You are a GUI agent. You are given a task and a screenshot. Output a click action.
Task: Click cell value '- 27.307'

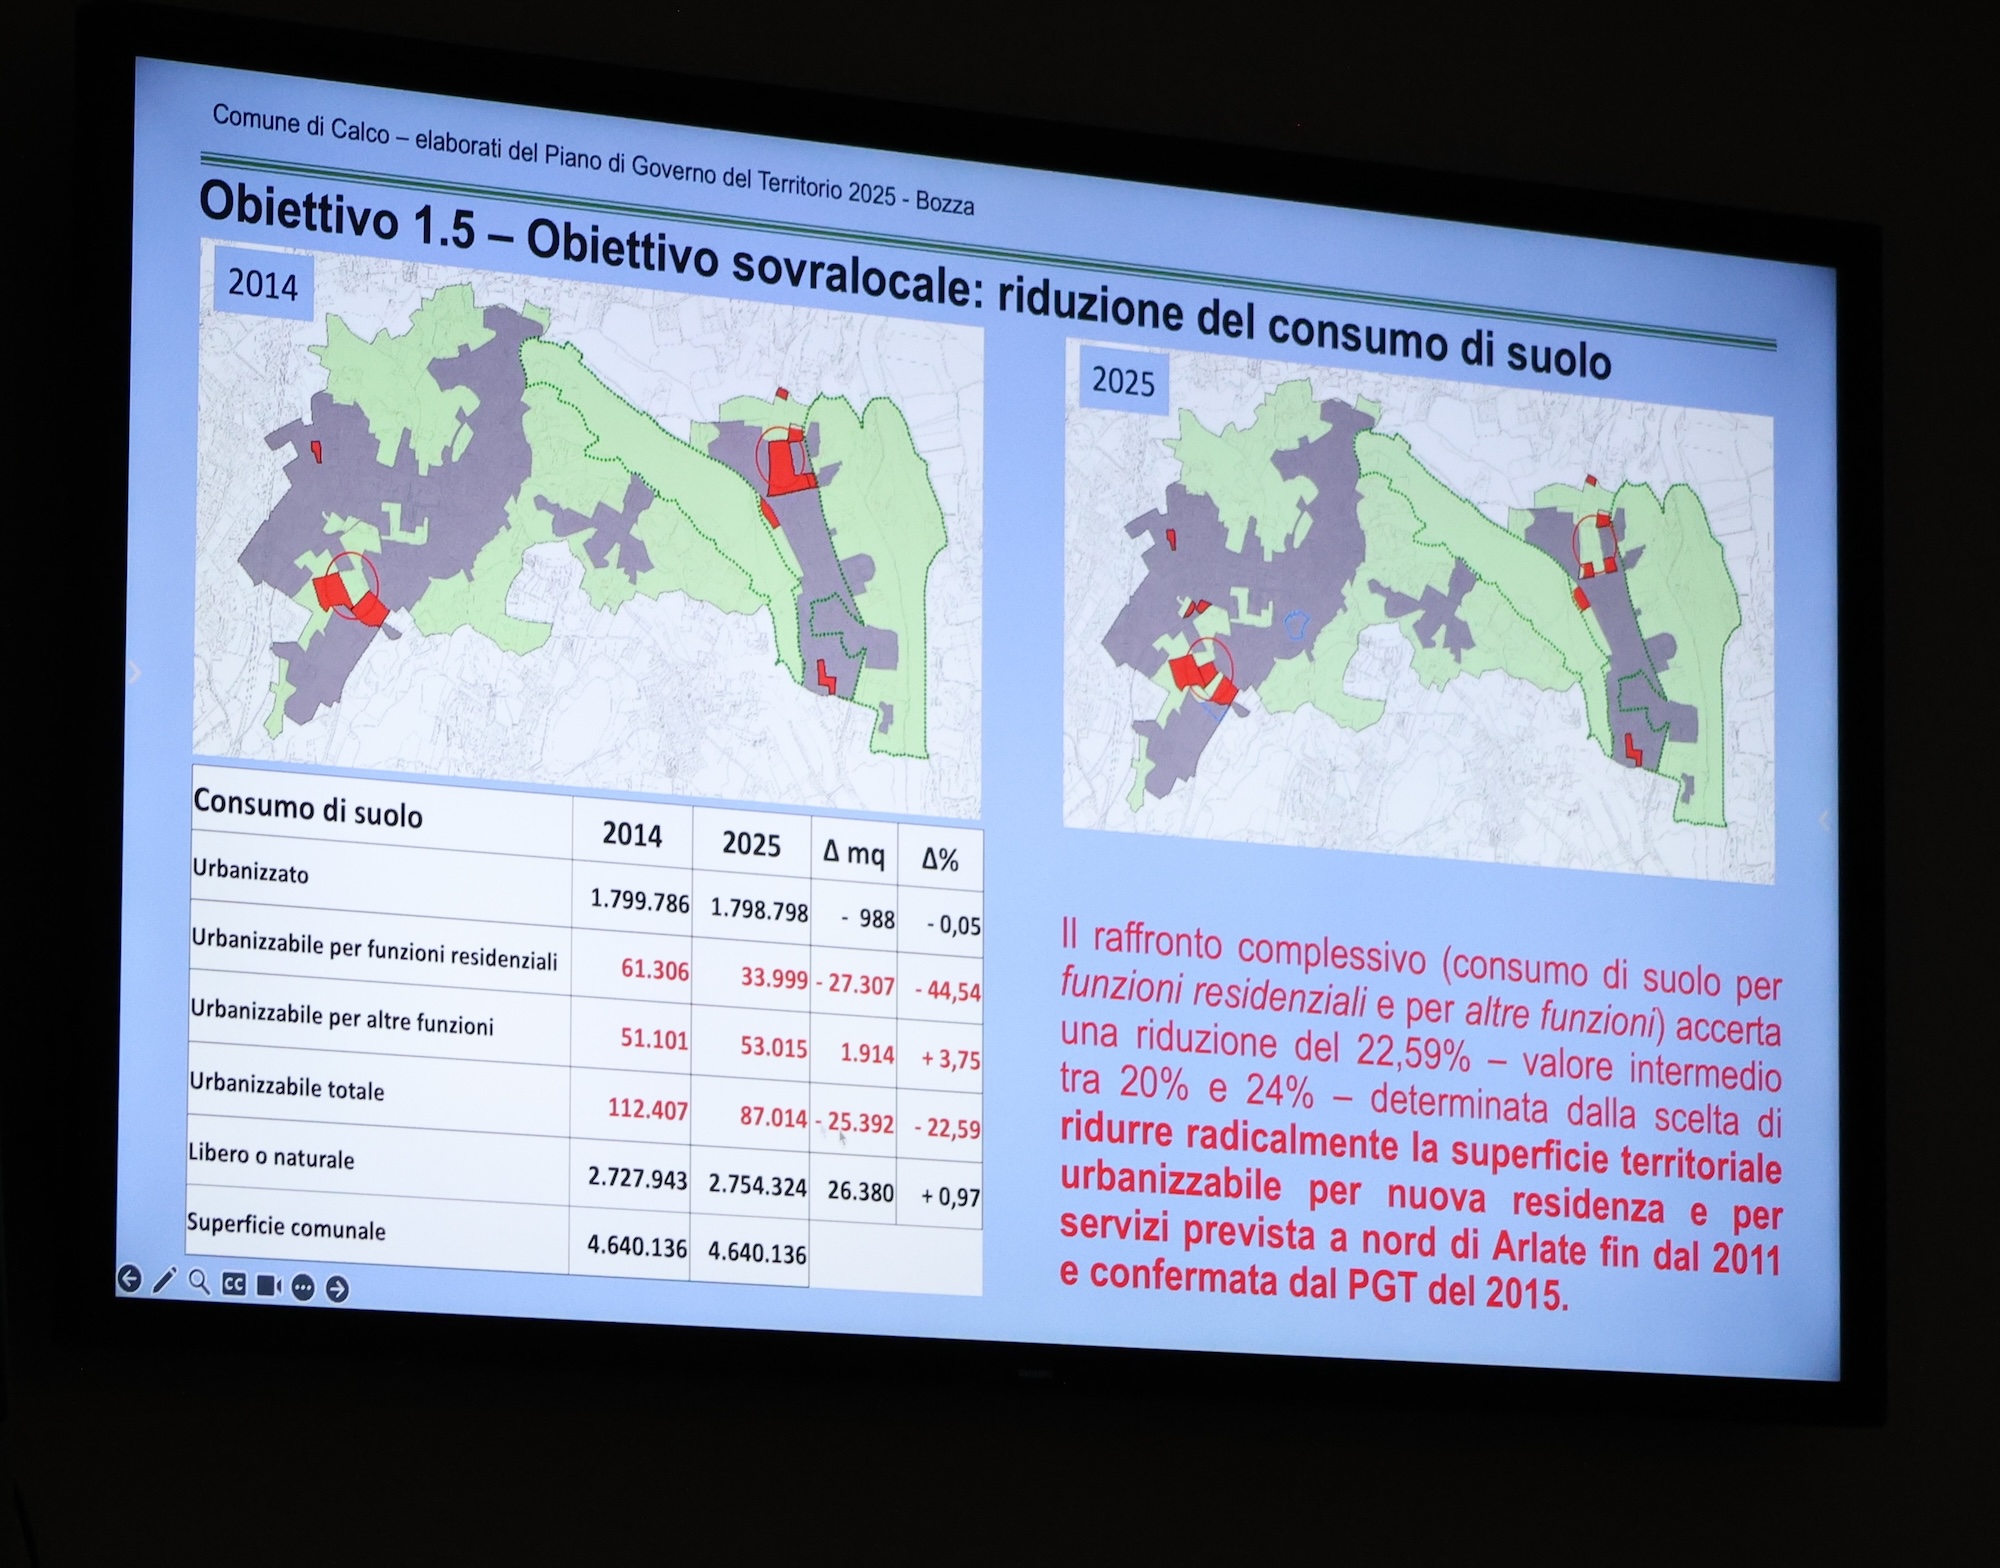click(855, 984)
